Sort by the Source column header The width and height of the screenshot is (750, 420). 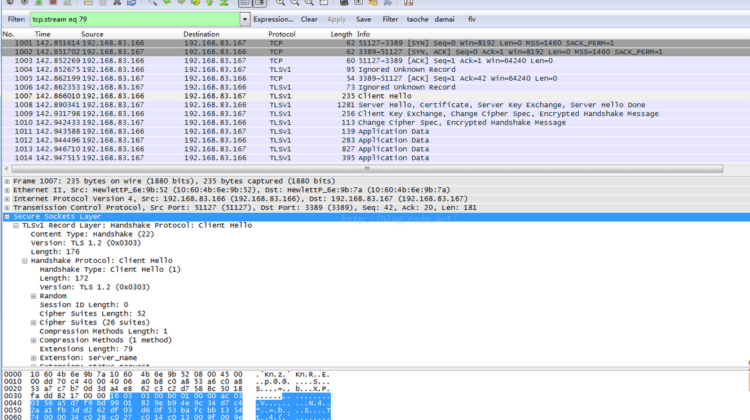tap(92, 34)
